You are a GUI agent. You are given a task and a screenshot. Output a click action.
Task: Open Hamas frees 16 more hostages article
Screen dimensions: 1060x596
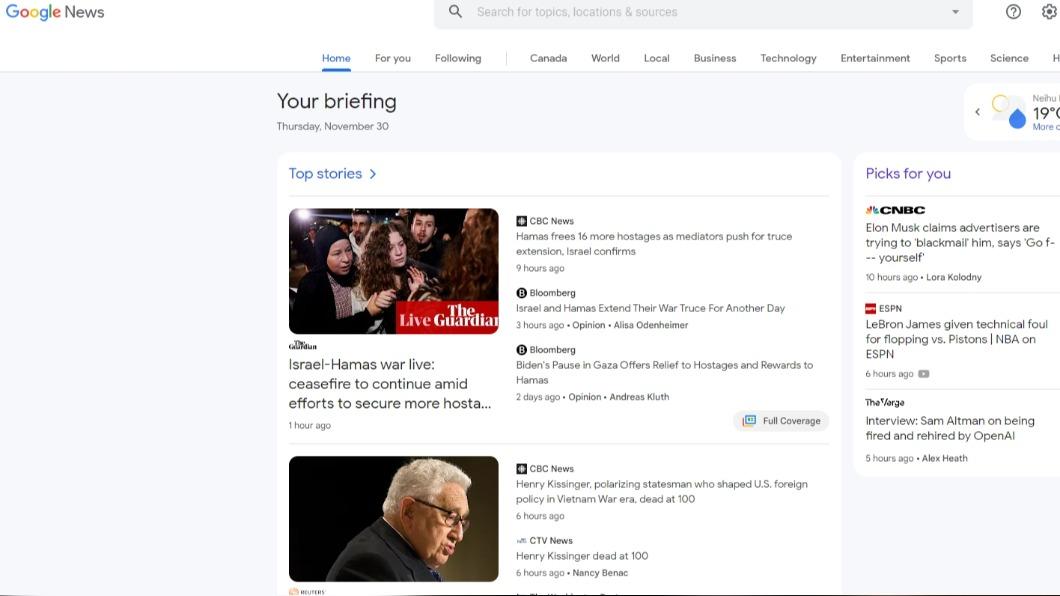(654, 243)
